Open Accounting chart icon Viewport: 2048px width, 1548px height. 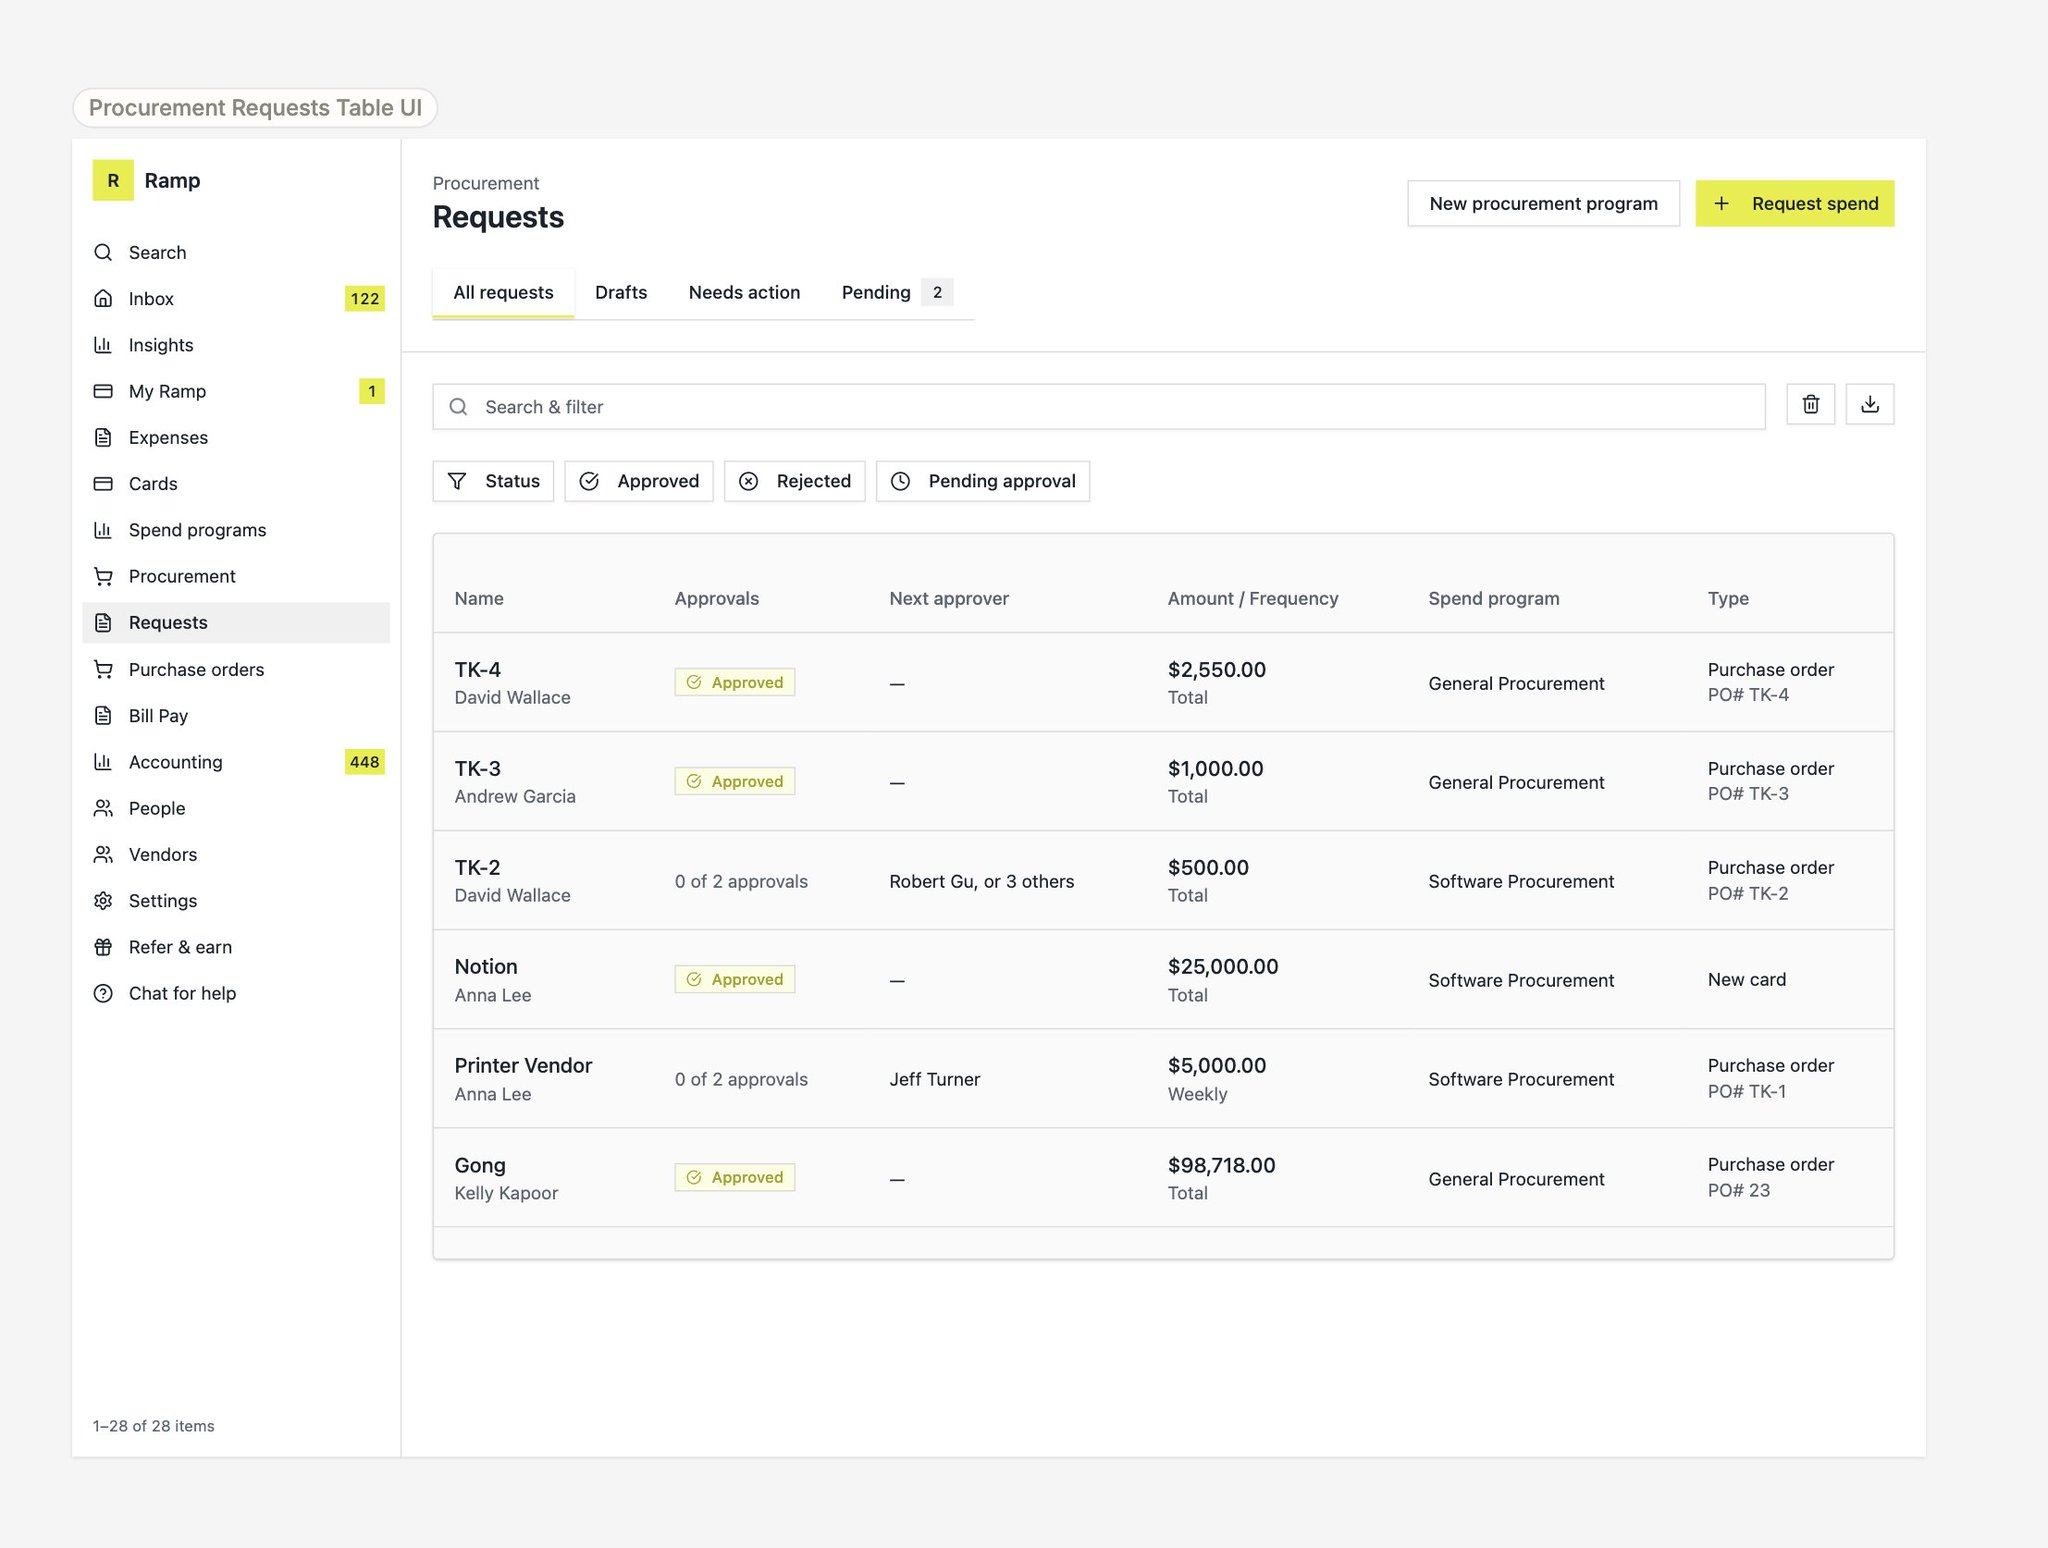click(x=103, y=762)
